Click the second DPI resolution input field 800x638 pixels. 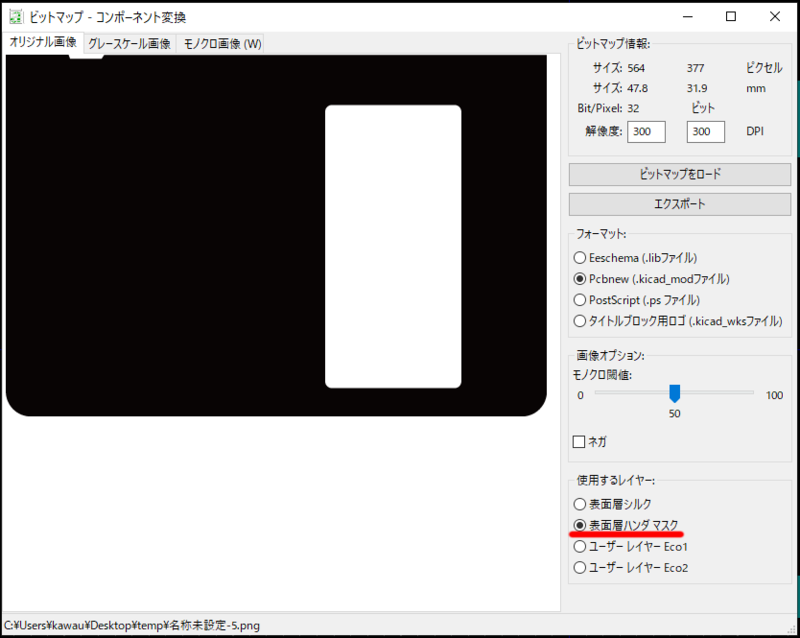click(705, 131)
